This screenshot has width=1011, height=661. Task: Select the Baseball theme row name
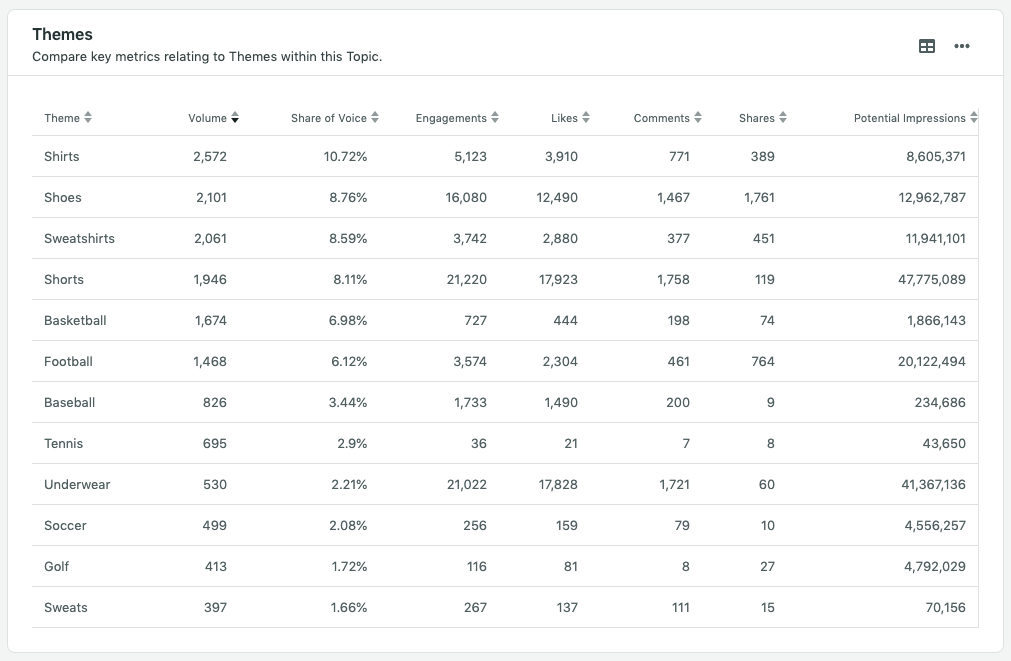click(70, 402)
